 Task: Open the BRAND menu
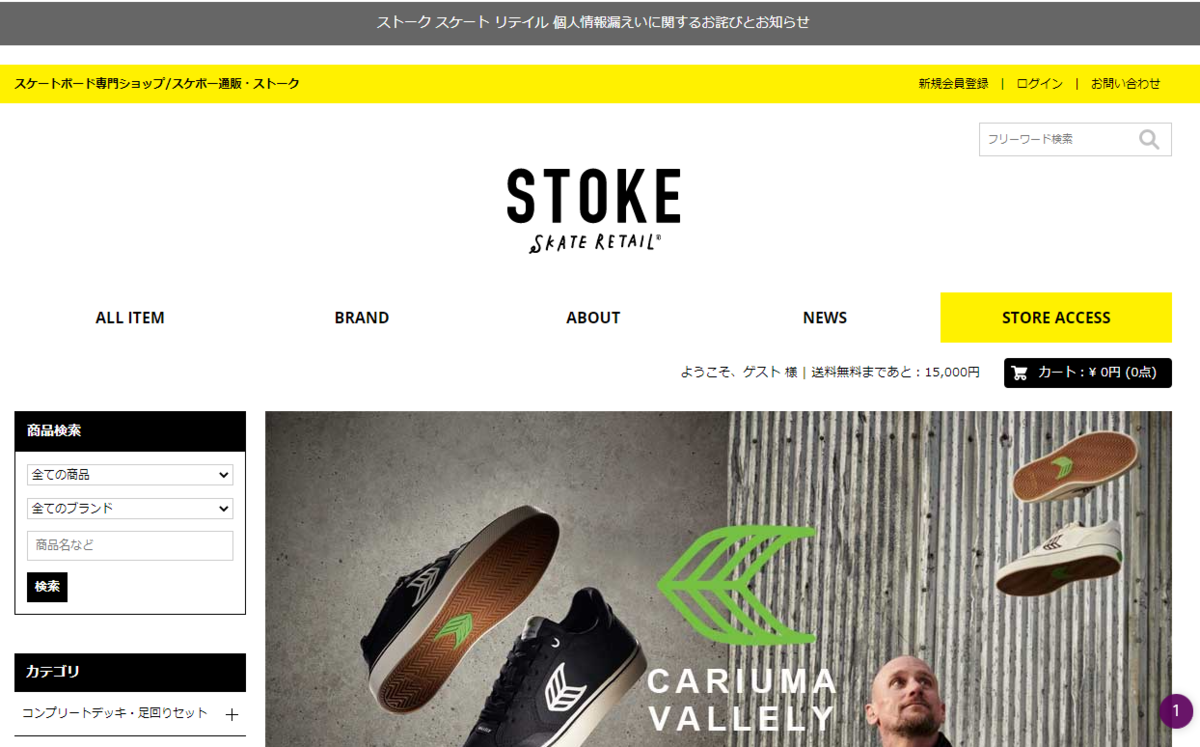click(x=362, y=318)
